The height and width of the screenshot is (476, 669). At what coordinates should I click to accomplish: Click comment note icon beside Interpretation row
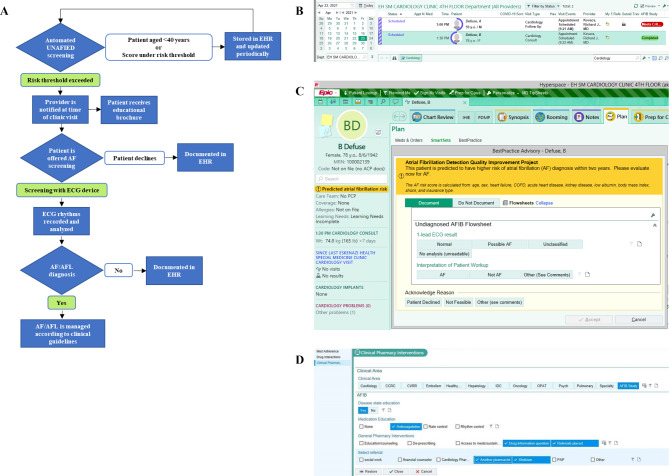tap(588, 275)
